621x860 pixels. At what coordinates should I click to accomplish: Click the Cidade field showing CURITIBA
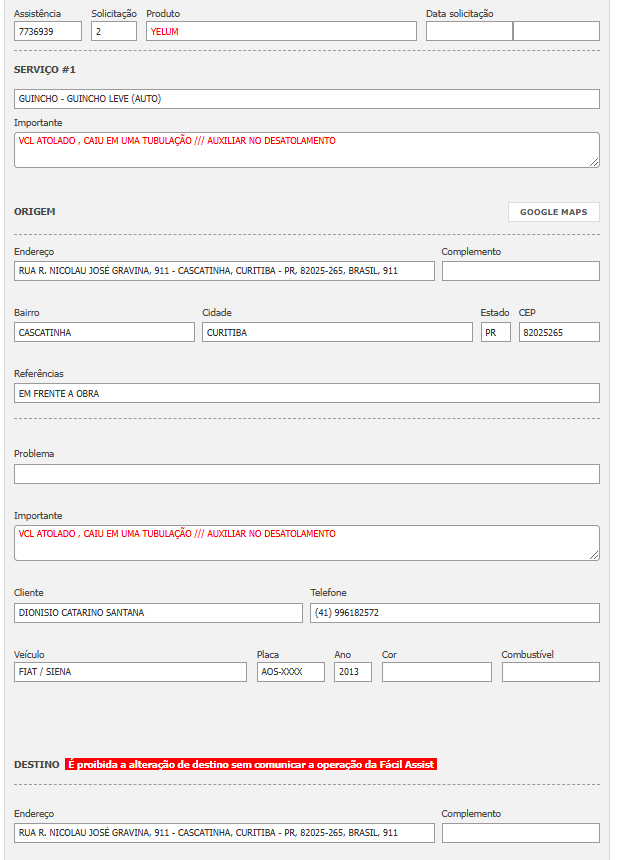337,332
